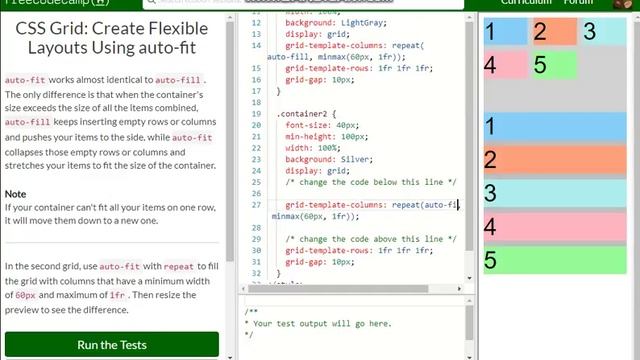Click the code editor's scroll-down arrow
The height and width of the screenshot is (360, 640).
coord(469,278)
